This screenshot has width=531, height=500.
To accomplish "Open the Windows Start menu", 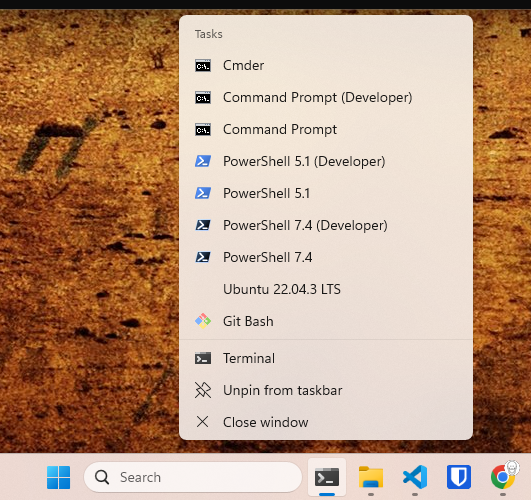I will pos(59,477).
